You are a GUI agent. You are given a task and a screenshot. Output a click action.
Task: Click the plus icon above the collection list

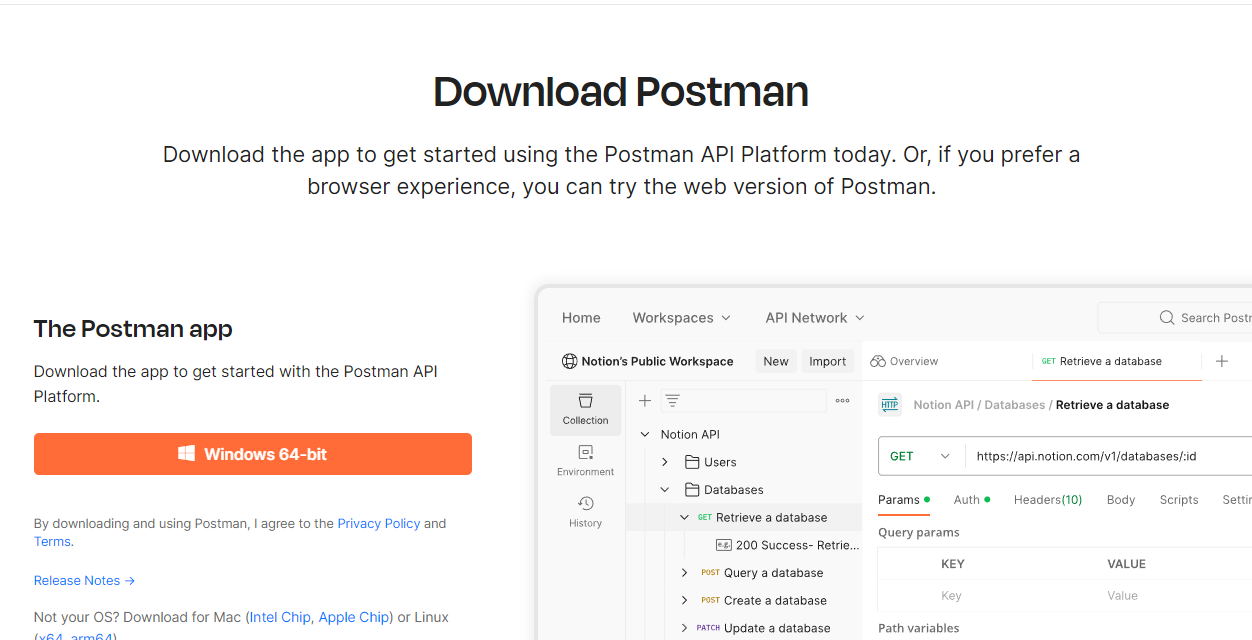645,400
